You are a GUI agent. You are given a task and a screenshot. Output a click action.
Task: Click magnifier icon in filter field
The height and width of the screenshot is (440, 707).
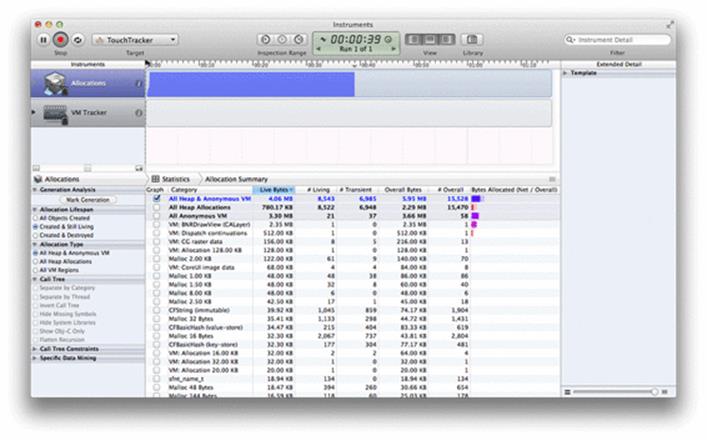tap(570, 40)
